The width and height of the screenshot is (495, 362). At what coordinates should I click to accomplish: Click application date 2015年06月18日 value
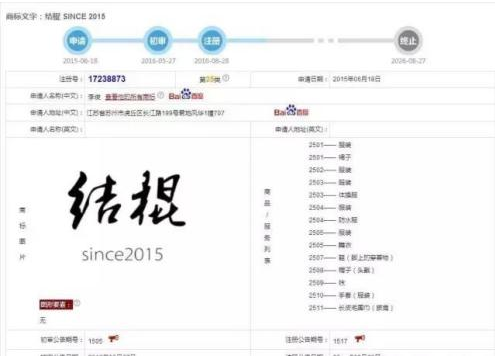pos(356,79)
